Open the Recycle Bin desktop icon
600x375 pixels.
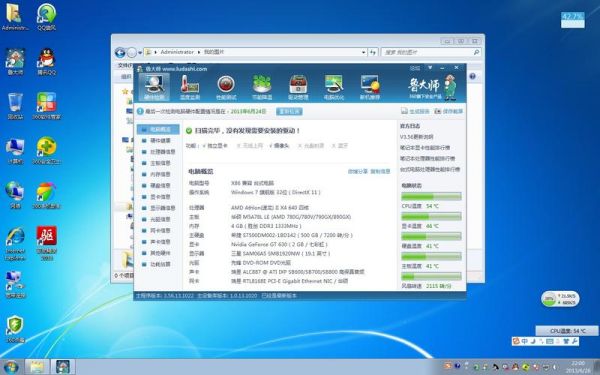(15, 106)
